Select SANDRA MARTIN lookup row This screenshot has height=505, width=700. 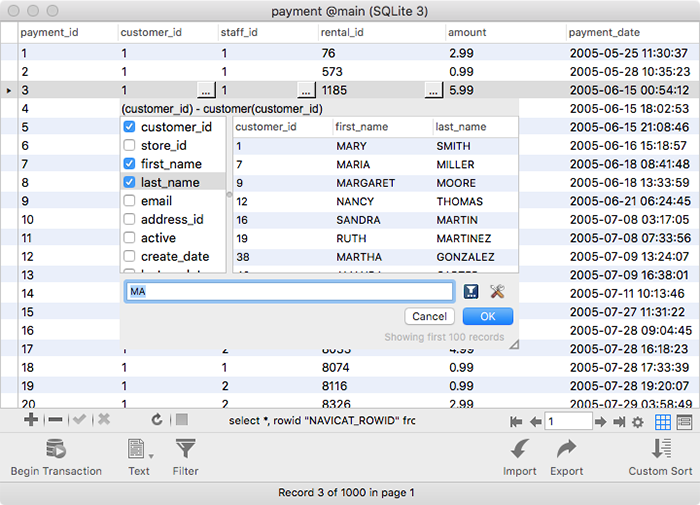(375, 220)
